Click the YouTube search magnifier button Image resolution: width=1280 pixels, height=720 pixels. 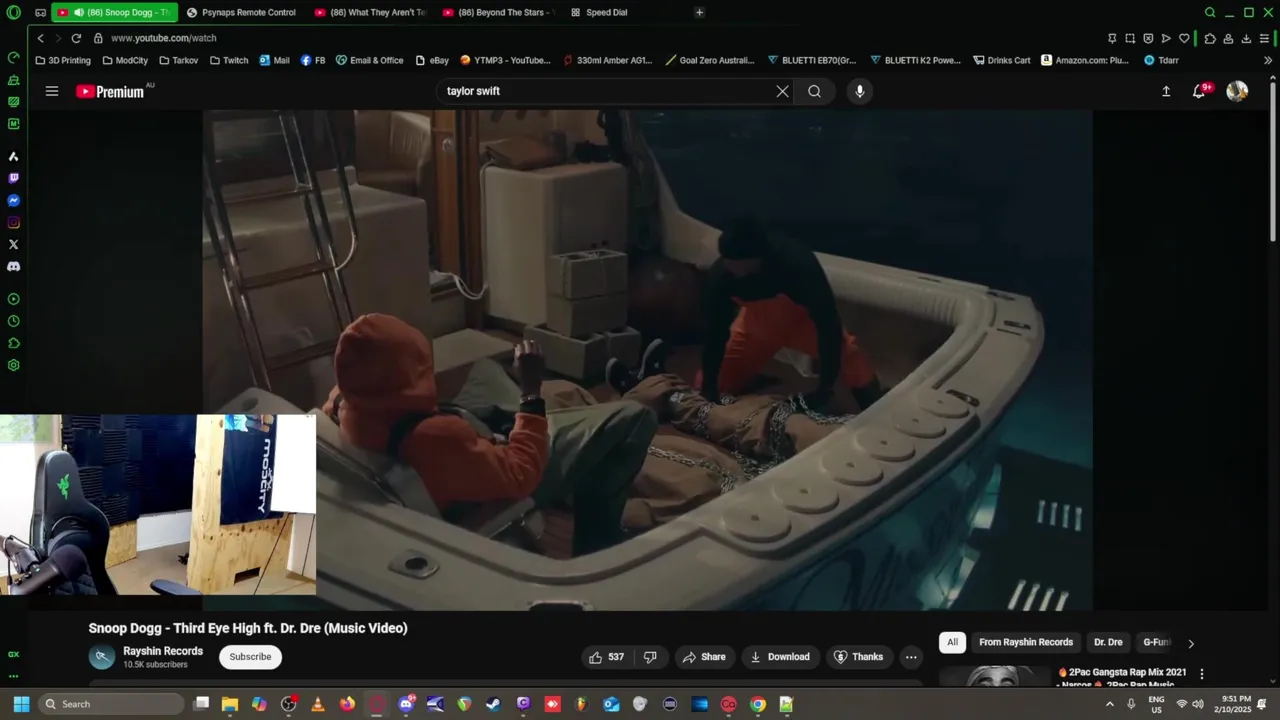click(x=814, y=91)
